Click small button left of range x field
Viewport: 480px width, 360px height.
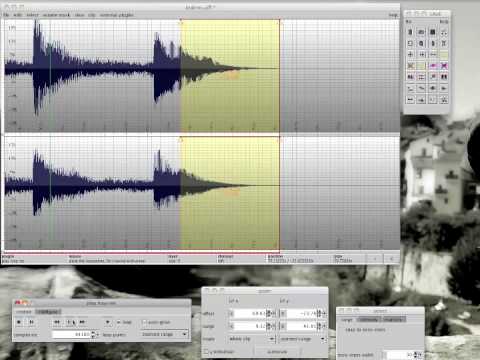[232, 326]
